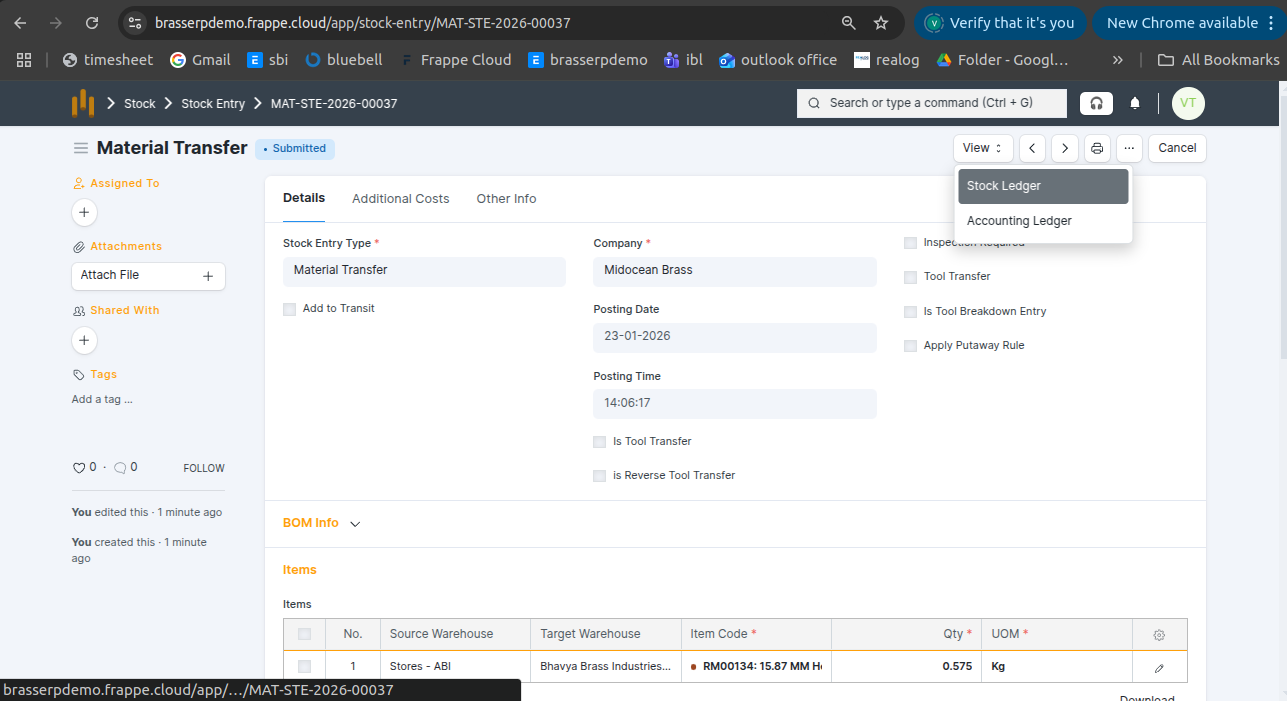Select Stock Ledger from View menu
Viewport: 1287px width, 701px height.
pos(1043,186)
